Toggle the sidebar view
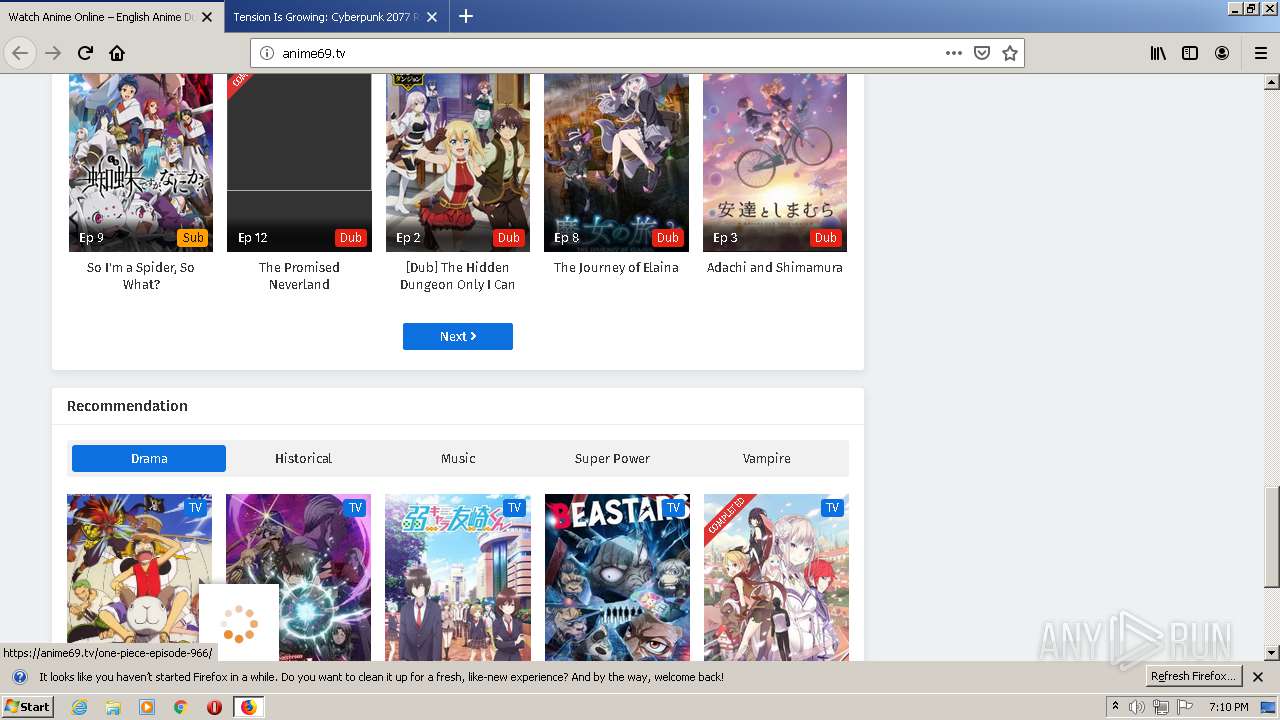 [x=1190, y=53]
